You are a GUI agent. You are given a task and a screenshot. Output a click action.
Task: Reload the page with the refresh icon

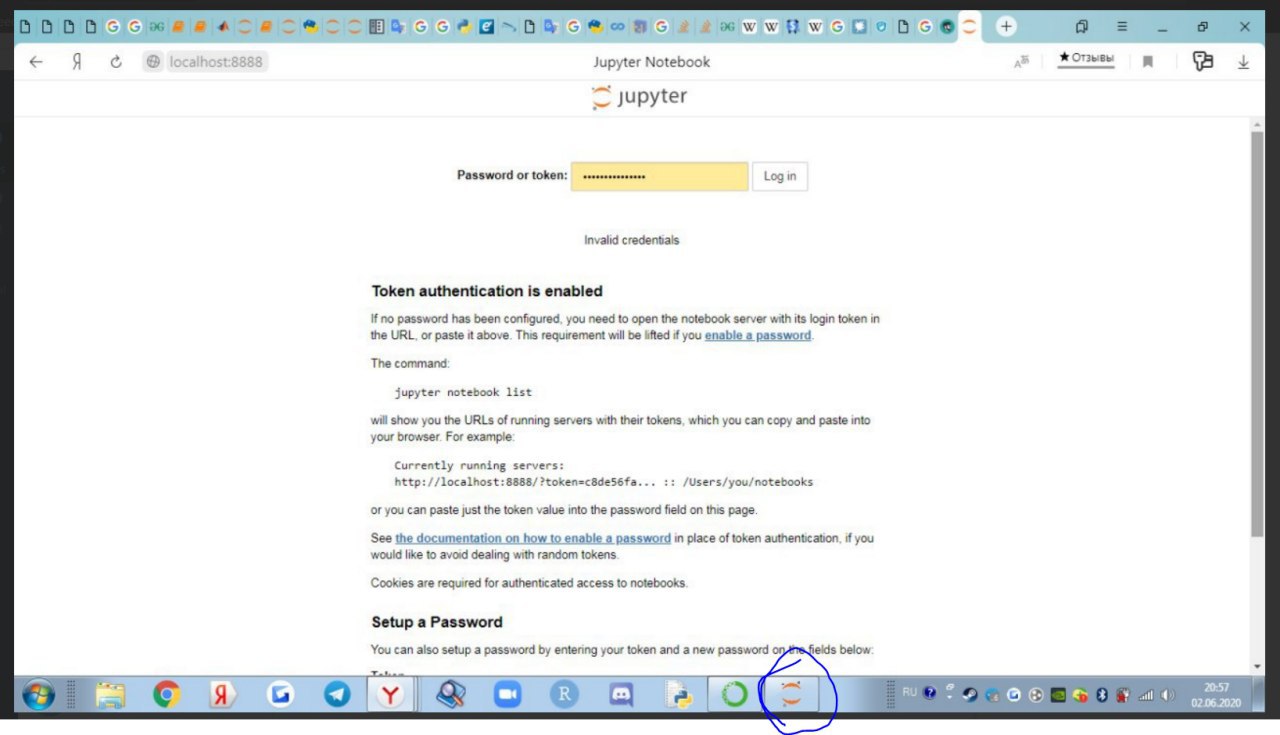[x=116, y=62]
